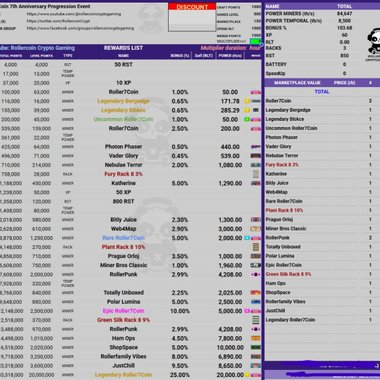Click the Sell (RLT) column header
380x380 pixels.
point(204,56)
